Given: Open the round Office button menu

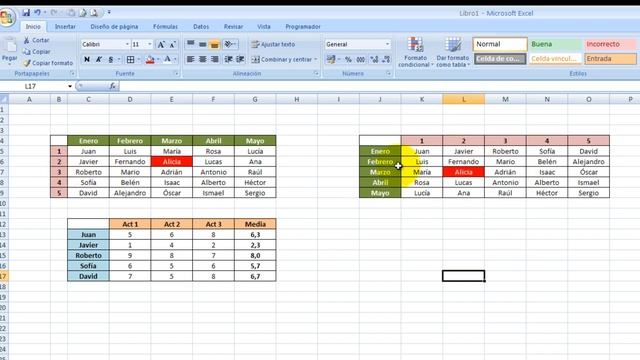Looking at the screenshot, I should coord(7,17).
